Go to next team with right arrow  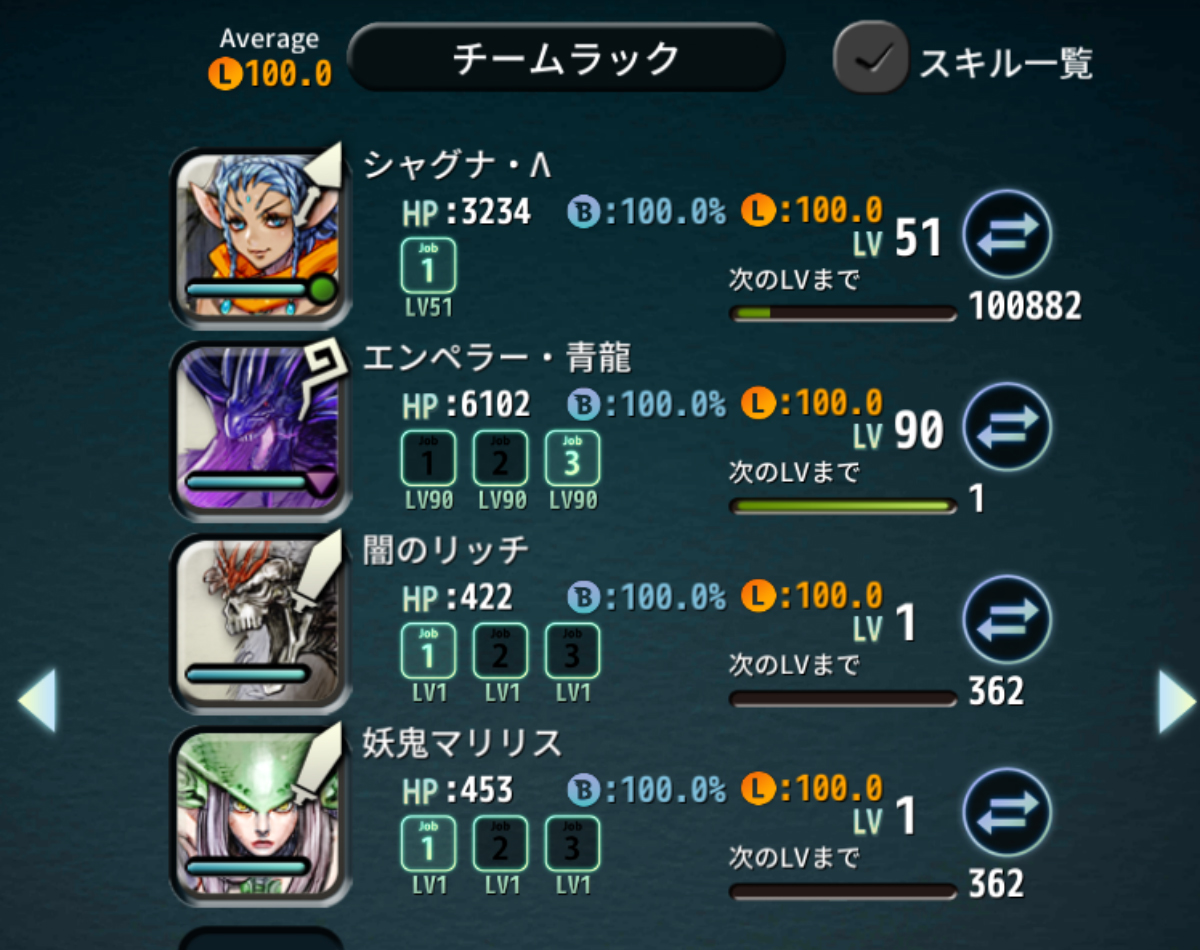tap(1177, 702)
